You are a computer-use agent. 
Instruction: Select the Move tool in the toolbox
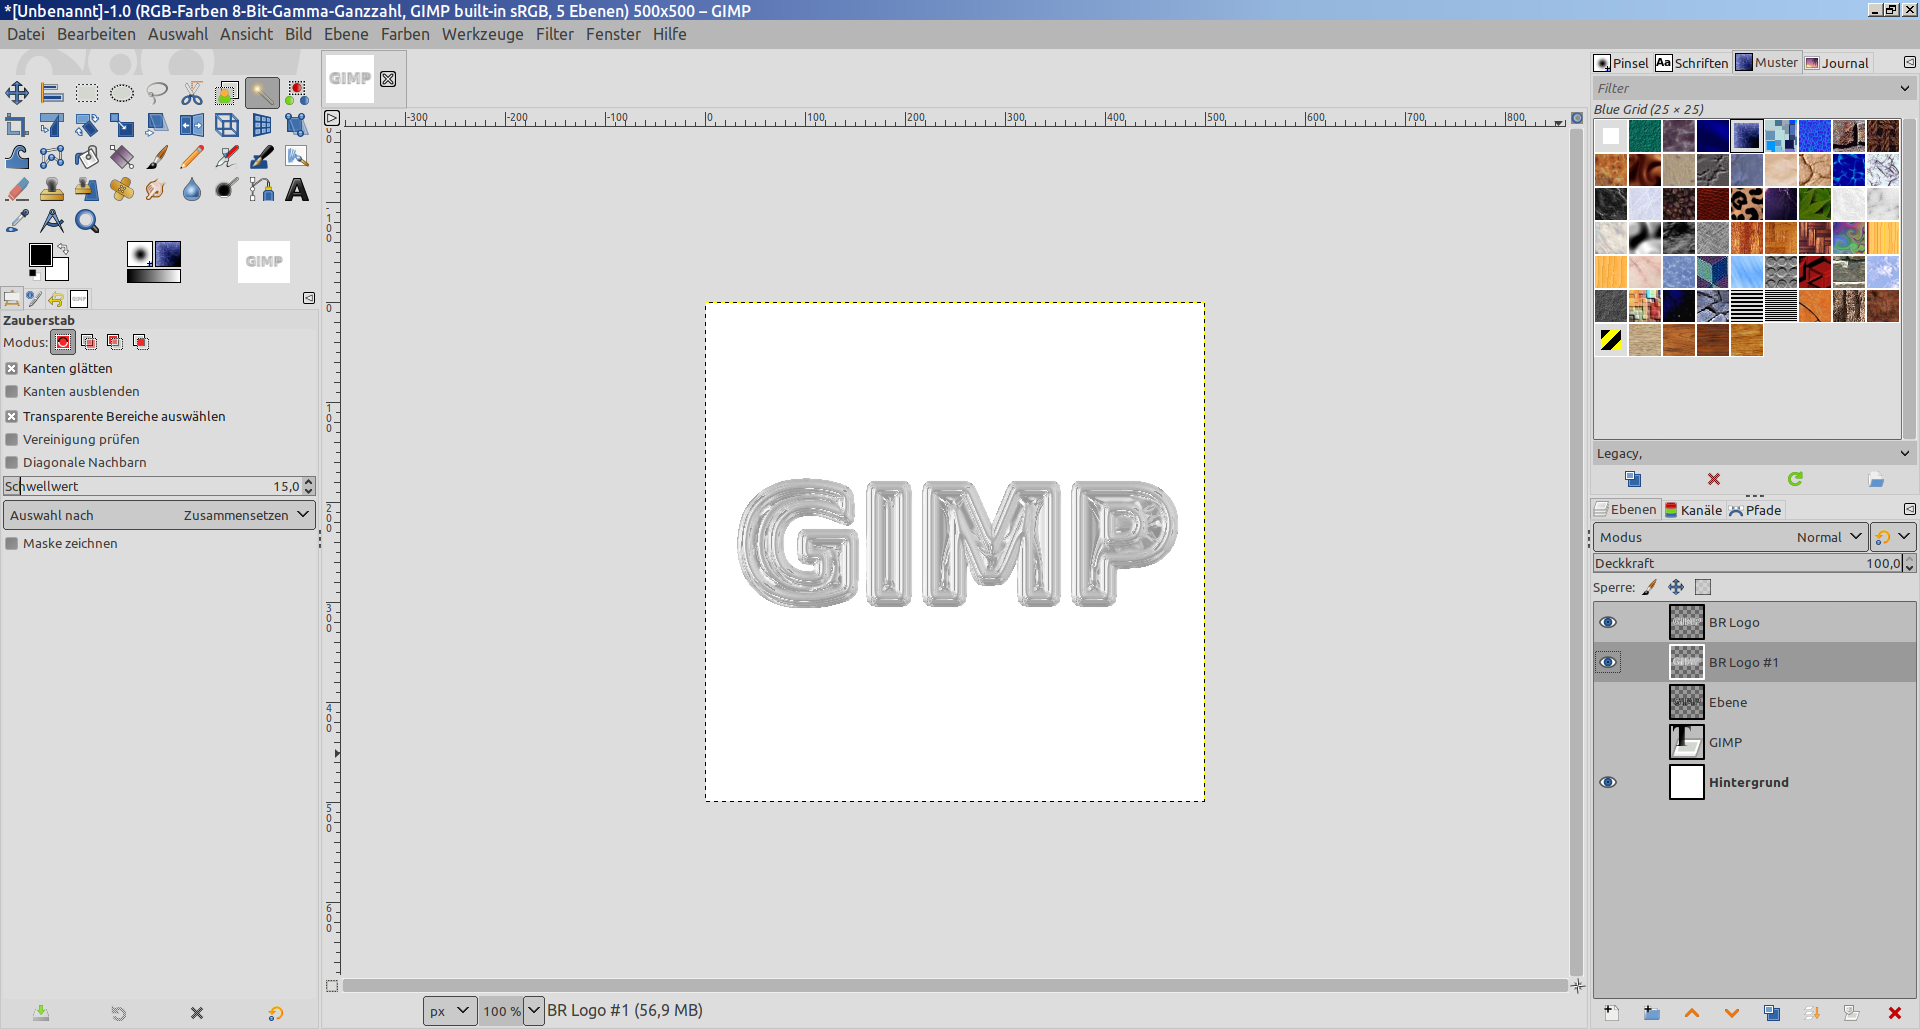point(17,93)
